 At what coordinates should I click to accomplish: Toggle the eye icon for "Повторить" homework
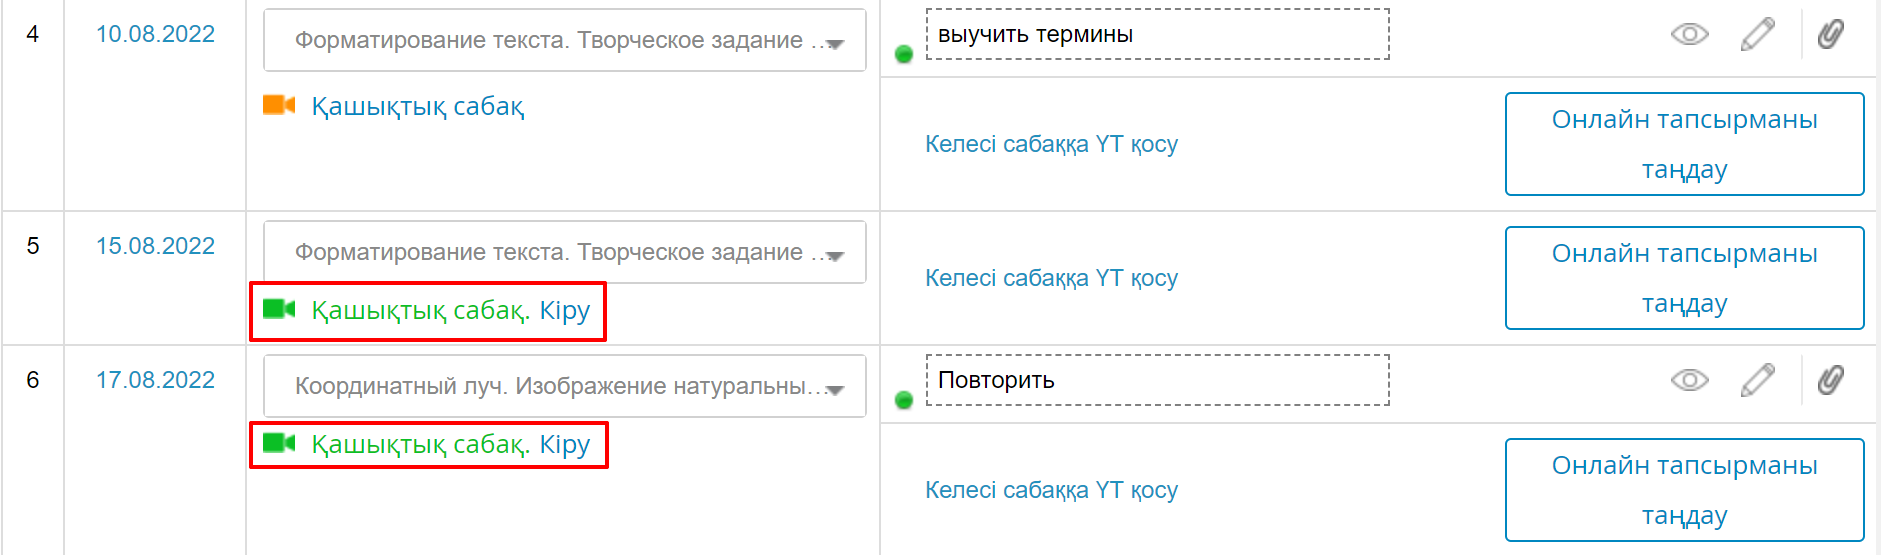[x=1689, y=380]
